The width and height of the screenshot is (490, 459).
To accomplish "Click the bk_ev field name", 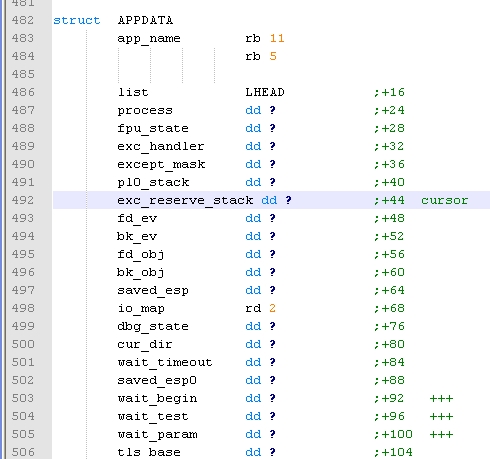I will (137, 237).
